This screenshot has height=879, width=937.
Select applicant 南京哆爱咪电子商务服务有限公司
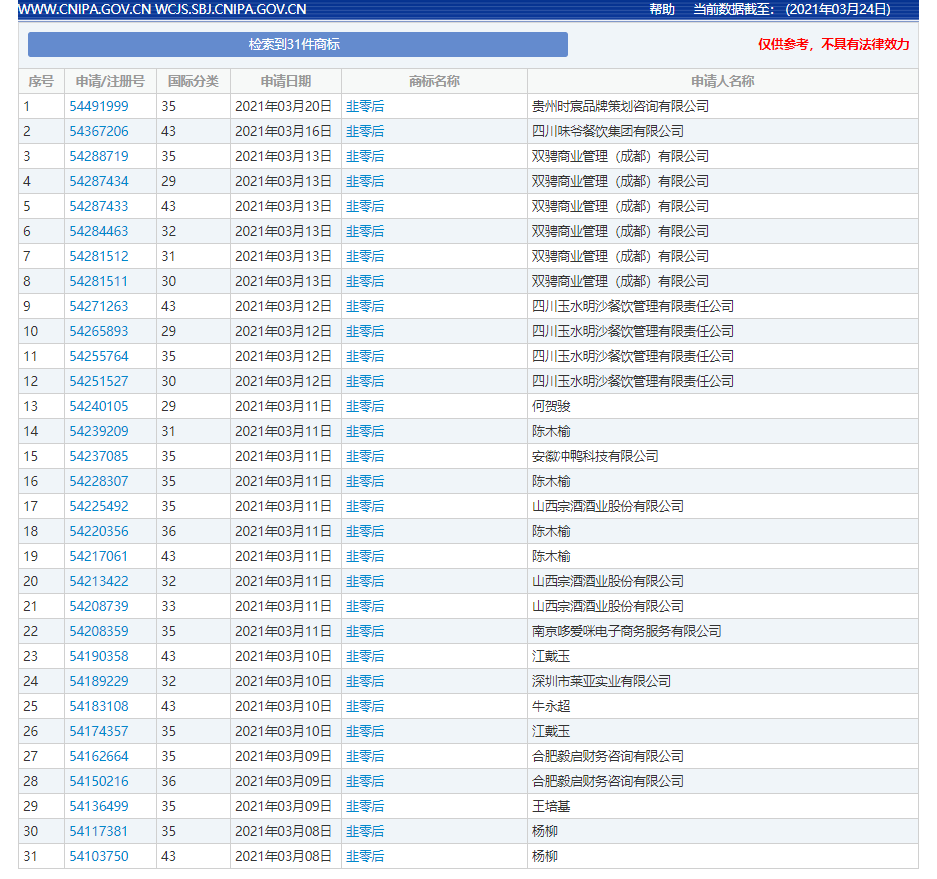coord(626,632)
